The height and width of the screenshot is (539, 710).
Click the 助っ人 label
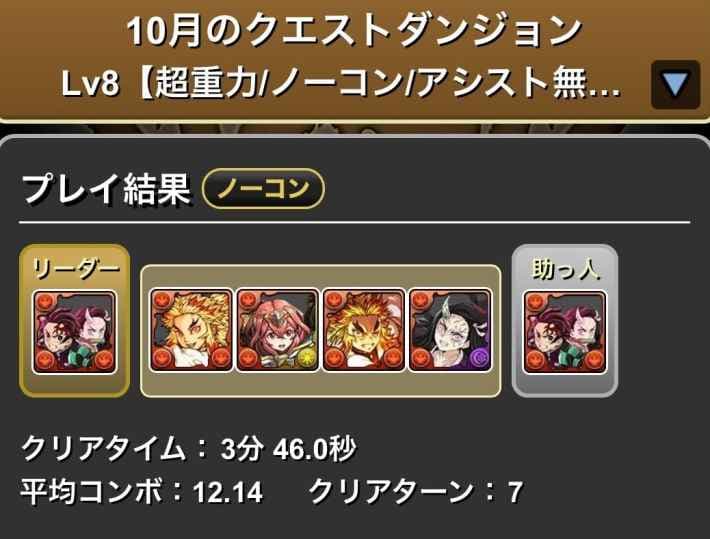[565, 269]
